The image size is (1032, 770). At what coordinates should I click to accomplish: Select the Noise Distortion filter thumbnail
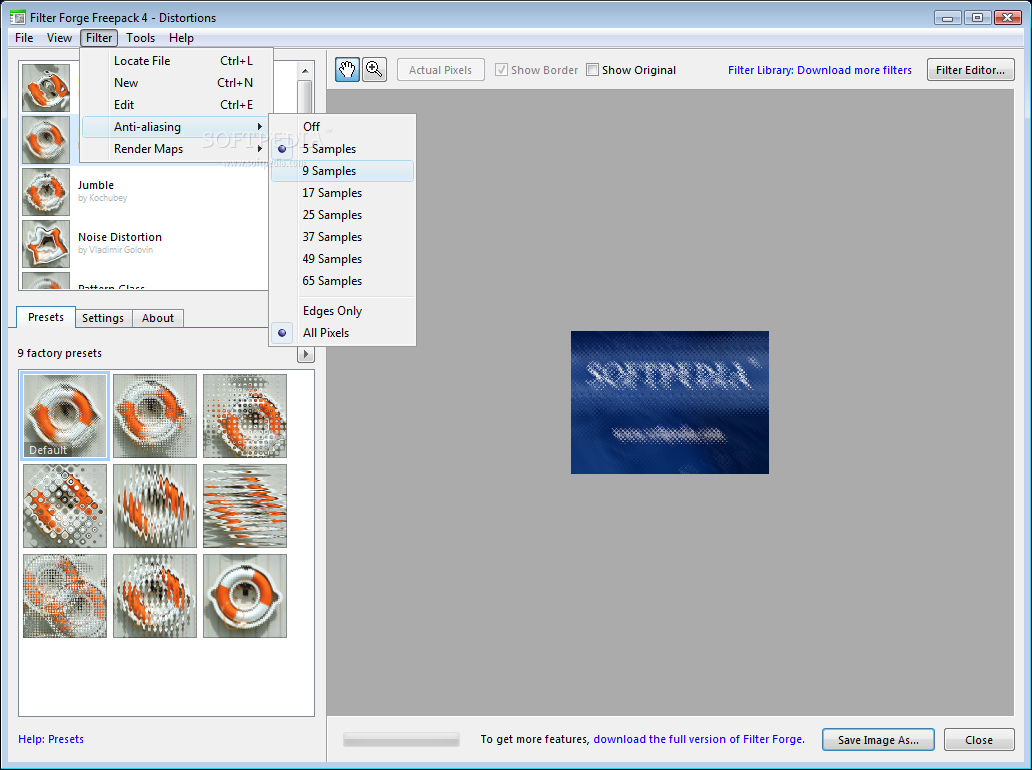46,244
